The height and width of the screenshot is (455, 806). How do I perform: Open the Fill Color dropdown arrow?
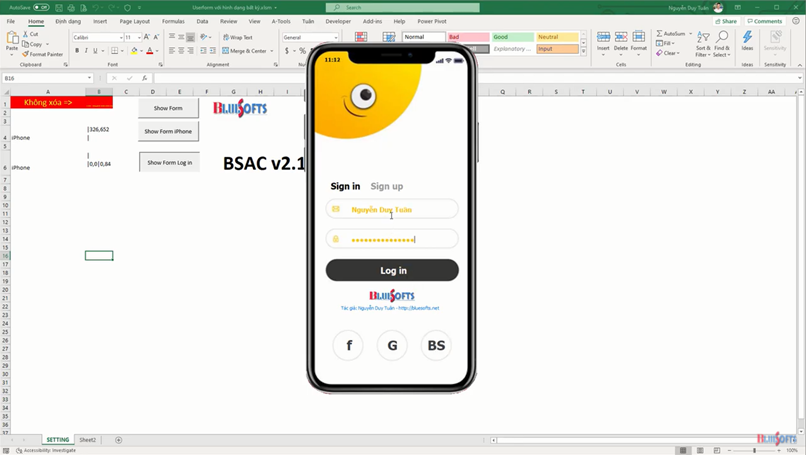tap(141, 51)
